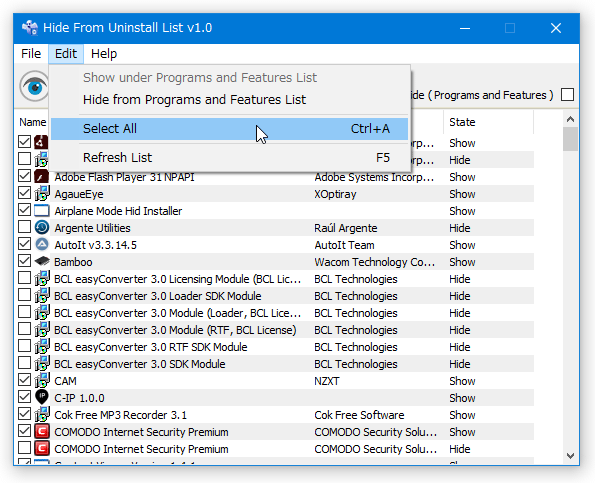Select the C-IP 1.0.0 entry name
The width and height of the screenshot is (595, 483).
pos(79,398)
